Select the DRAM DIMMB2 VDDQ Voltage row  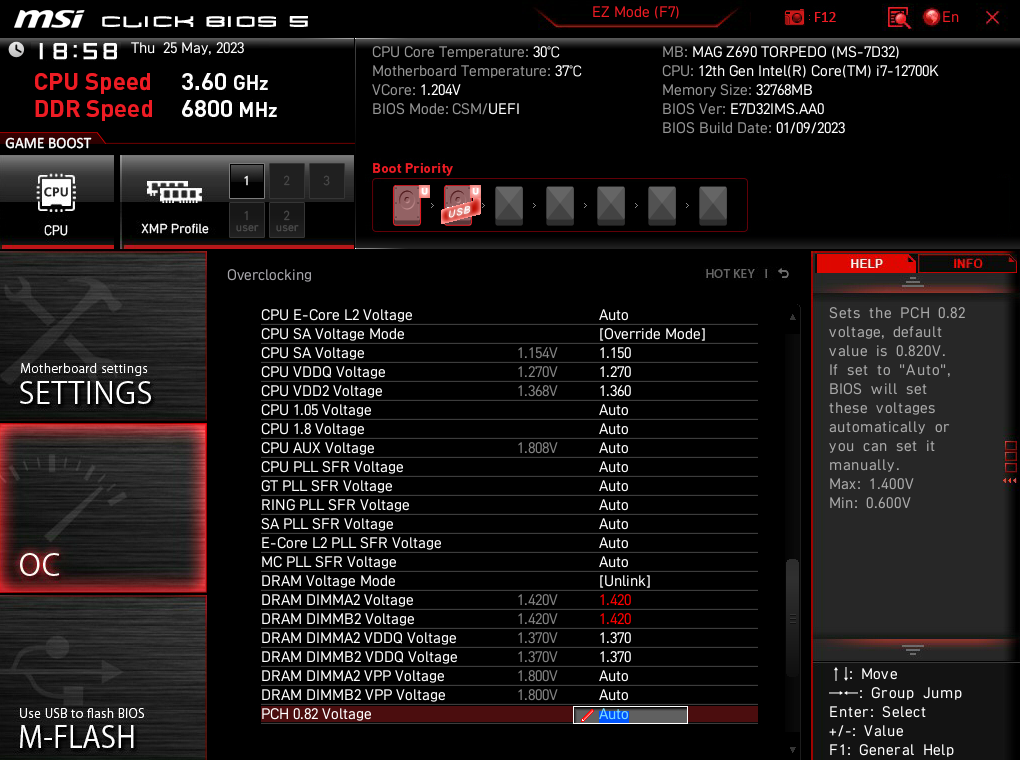(509, 657)
